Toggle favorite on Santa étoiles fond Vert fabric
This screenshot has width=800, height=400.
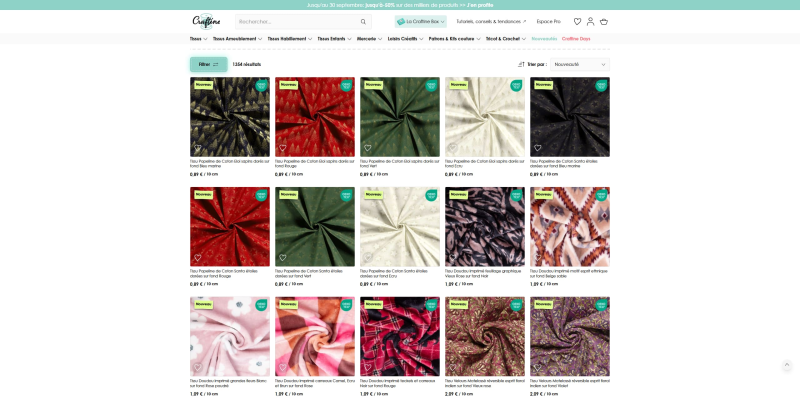[x=283, y=258]
